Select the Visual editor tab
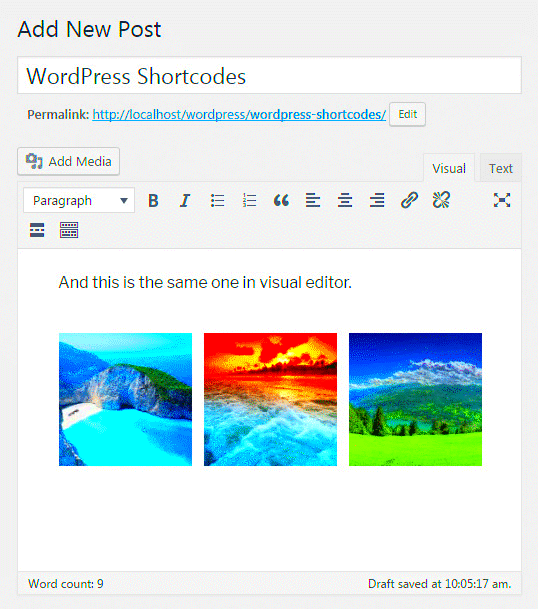 tap(449, 168)
